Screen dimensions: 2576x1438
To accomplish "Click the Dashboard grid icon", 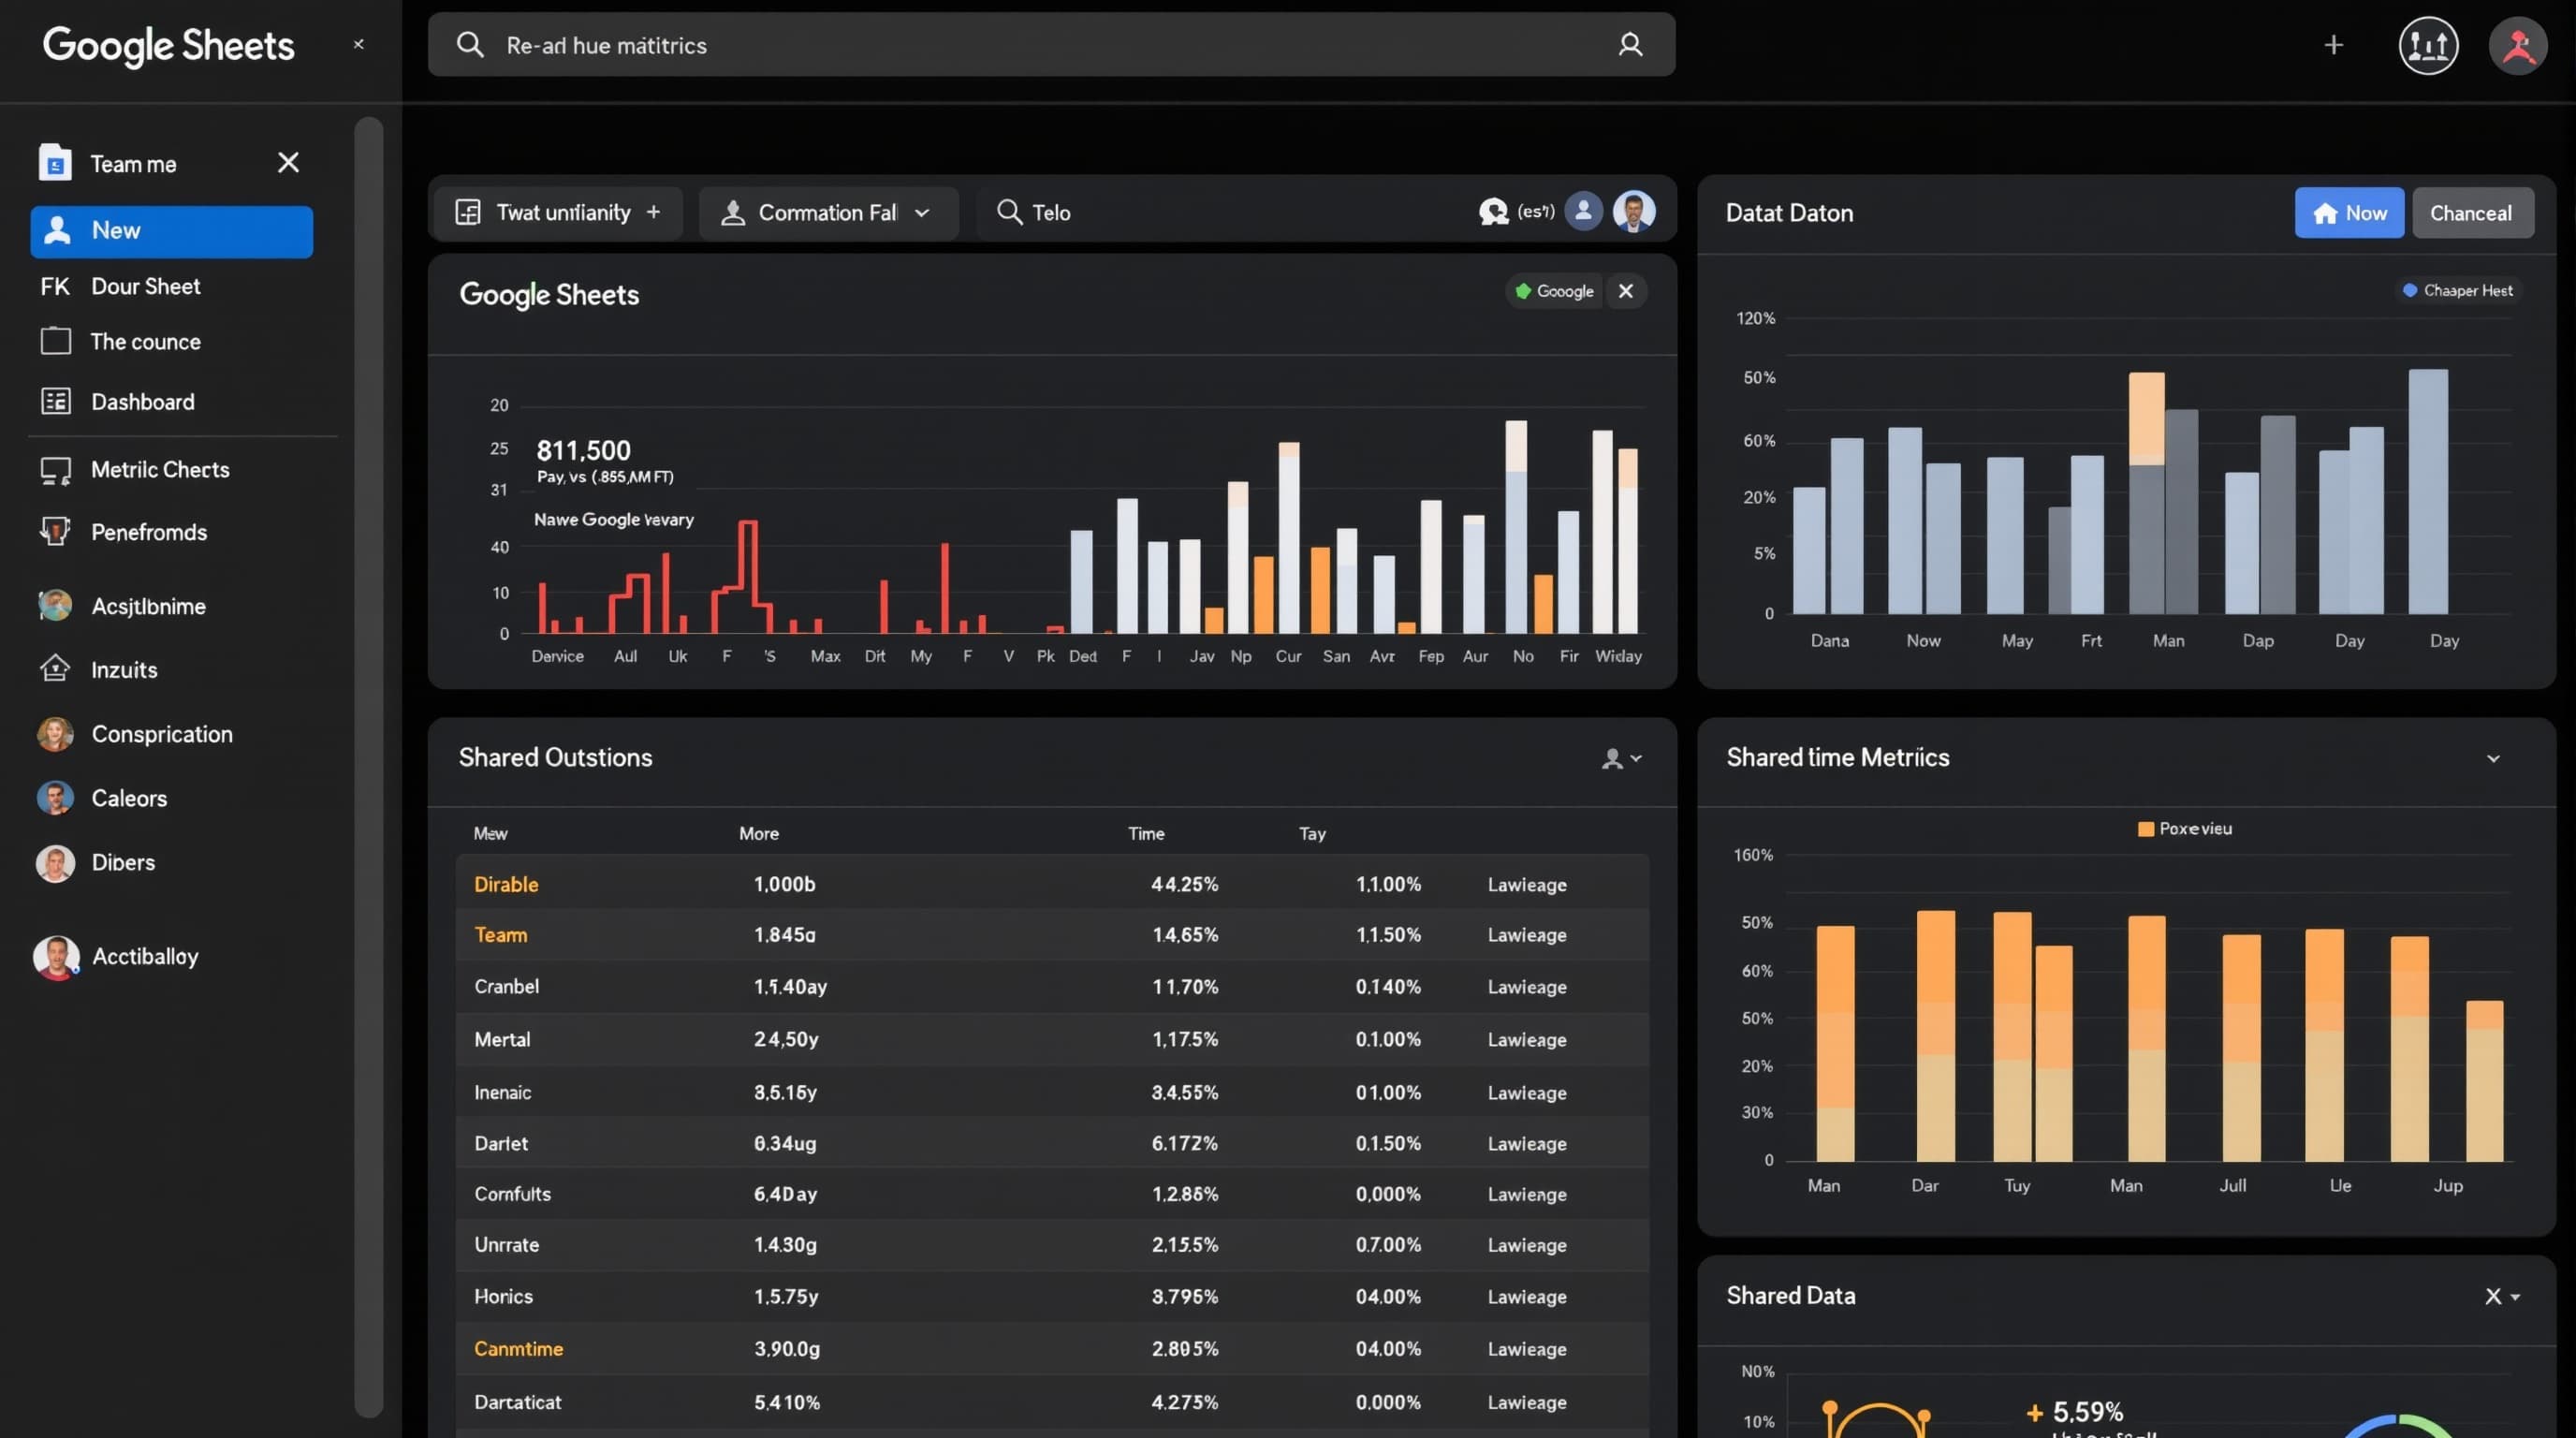I will coord(56,402).
